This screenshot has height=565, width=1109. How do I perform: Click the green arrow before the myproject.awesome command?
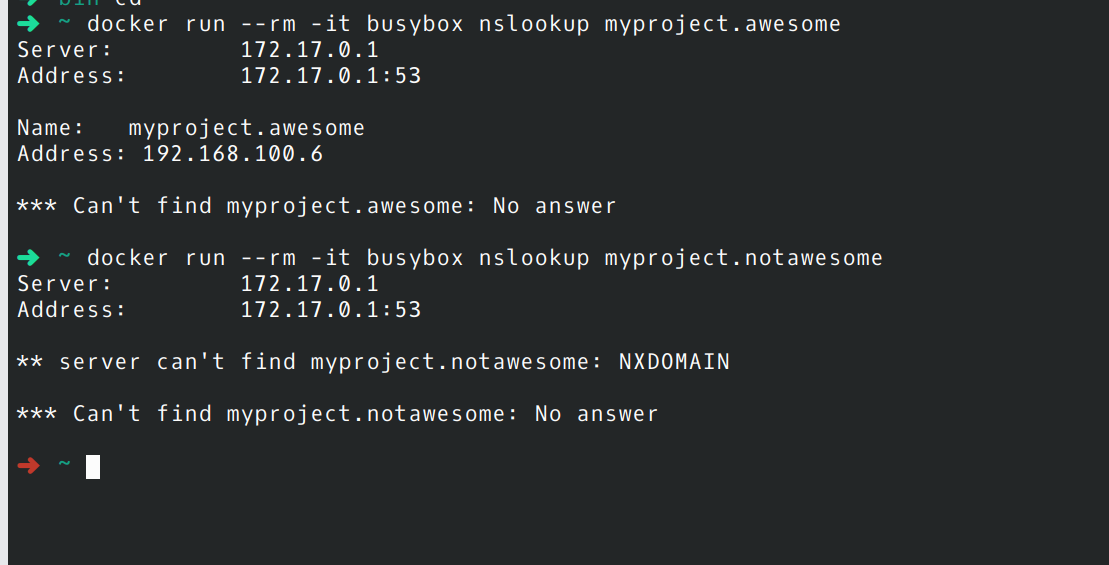pos(28,23)
